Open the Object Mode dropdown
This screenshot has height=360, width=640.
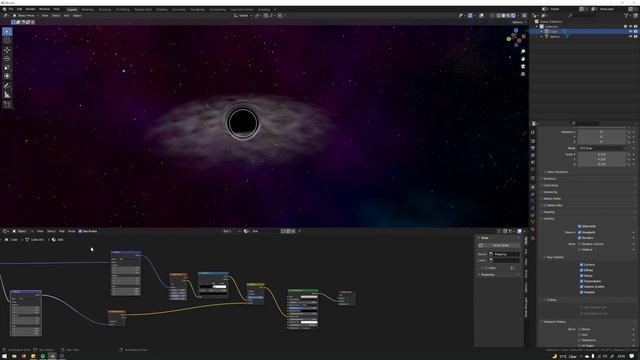[25, 16]
